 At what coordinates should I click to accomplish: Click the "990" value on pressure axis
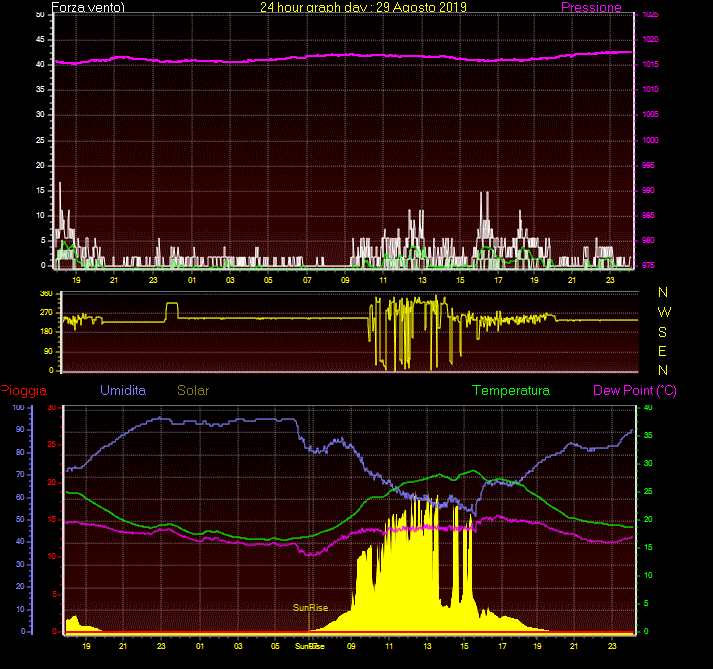pos(648,190)
